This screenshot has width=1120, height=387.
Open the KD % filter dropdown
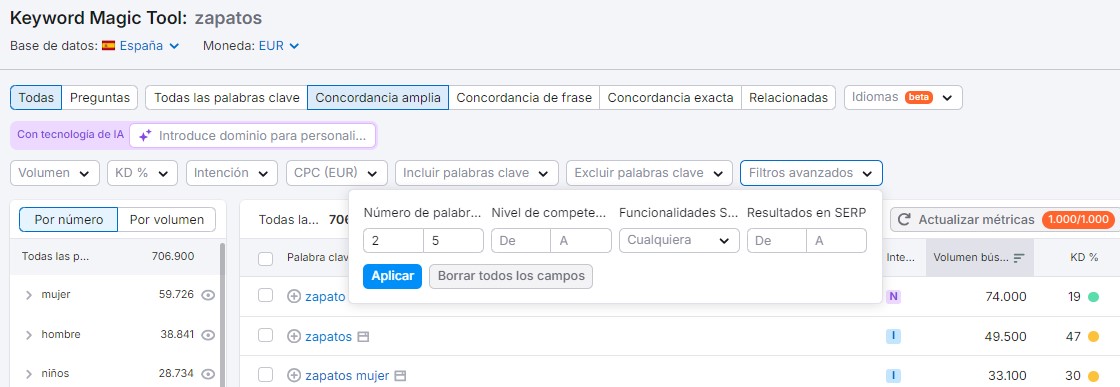coord(142,173)
